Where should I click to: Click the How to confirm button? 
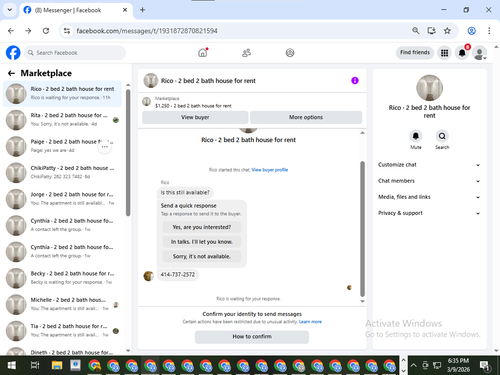pos(252,337)
